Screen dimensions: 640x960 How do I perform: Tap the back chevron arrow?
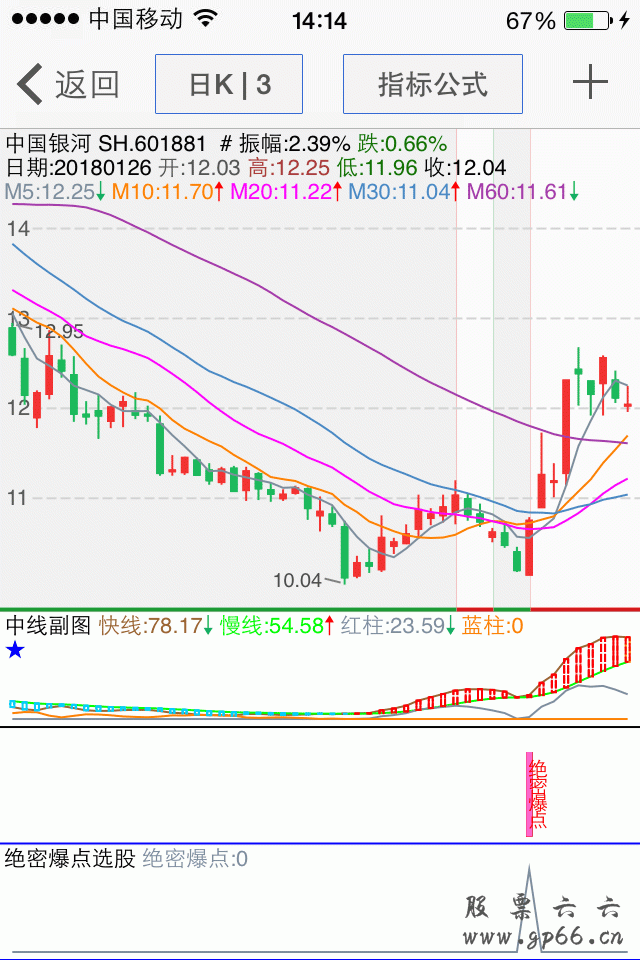click(x=31, y=85)
